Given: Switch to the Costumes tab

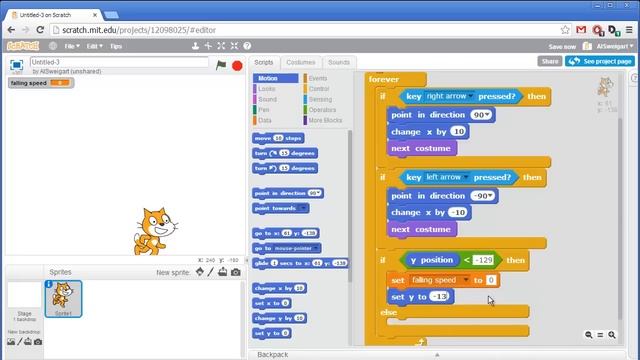Looking at the screenshot, I should point(301,62).
